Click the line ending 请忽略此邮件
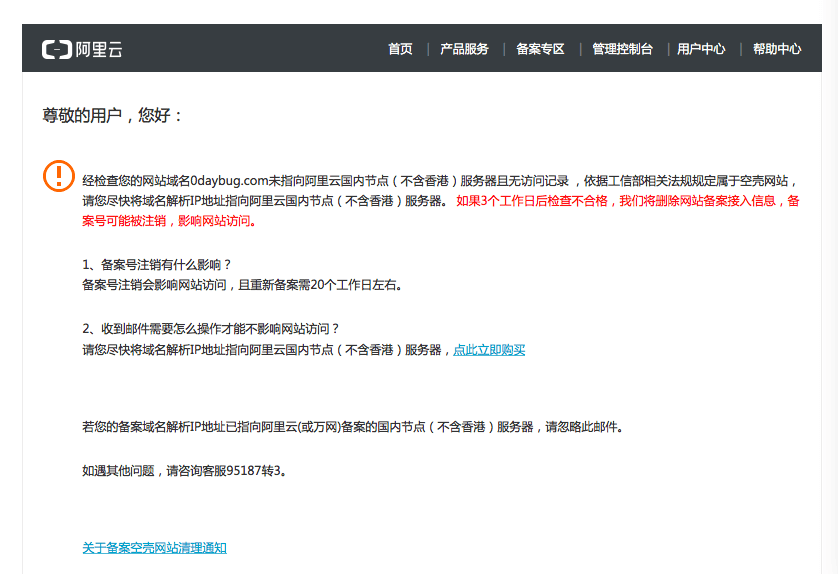Screen dimensions: 838x574 click(x=353, y=427)
